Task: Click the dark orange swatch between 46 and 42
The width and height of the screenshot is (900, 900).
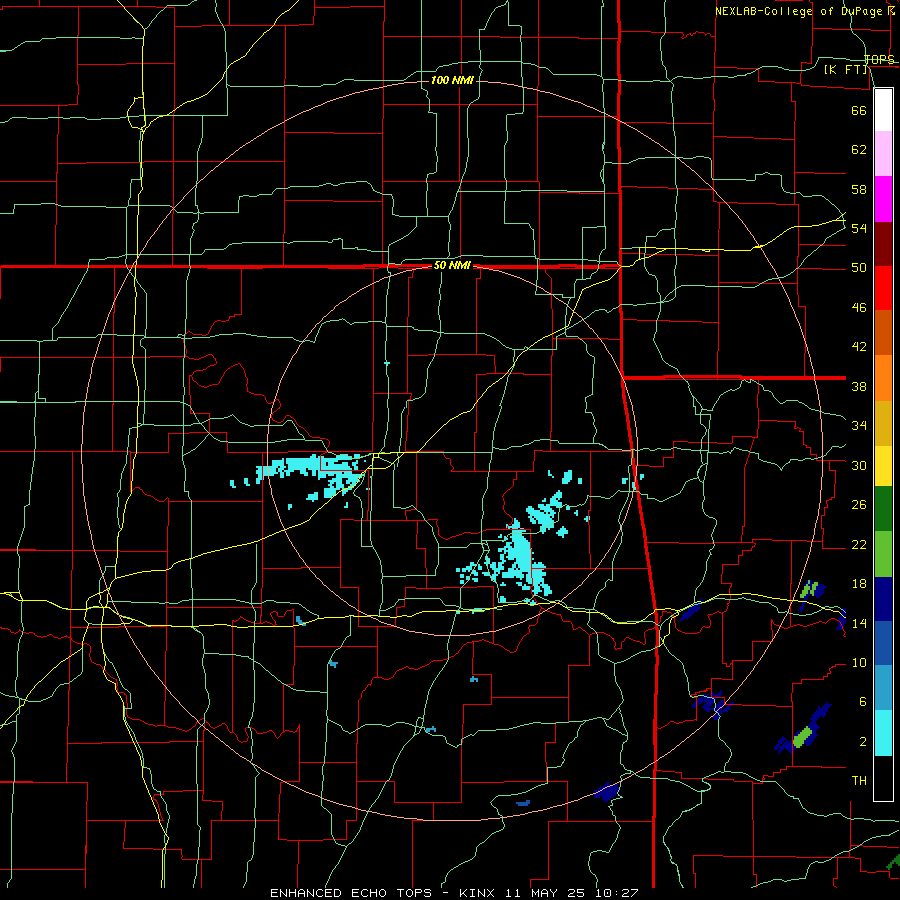Action: tap(883, 333)
